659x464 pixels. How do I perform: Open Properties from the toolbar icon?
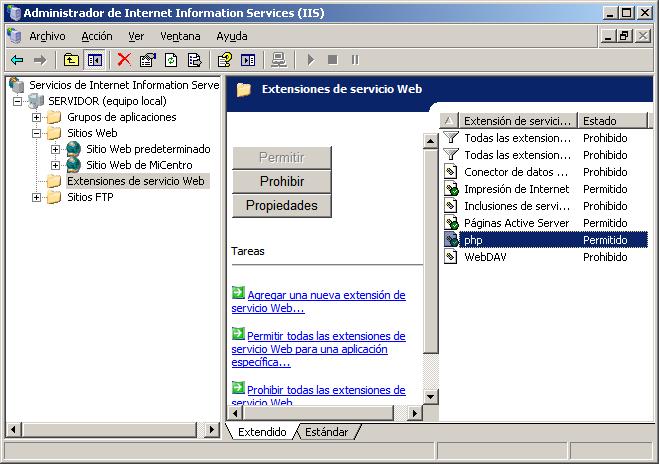tap(148, 60)
